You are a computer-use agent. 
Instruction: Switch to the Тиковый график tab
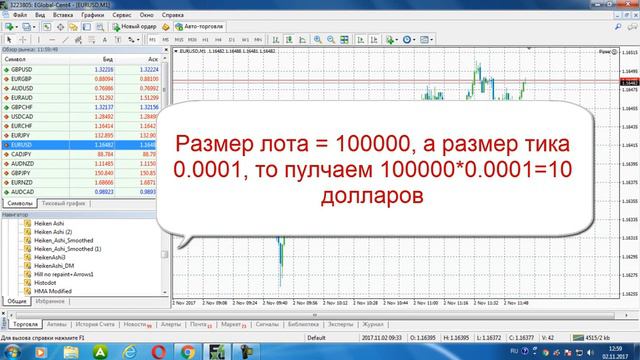63,203
